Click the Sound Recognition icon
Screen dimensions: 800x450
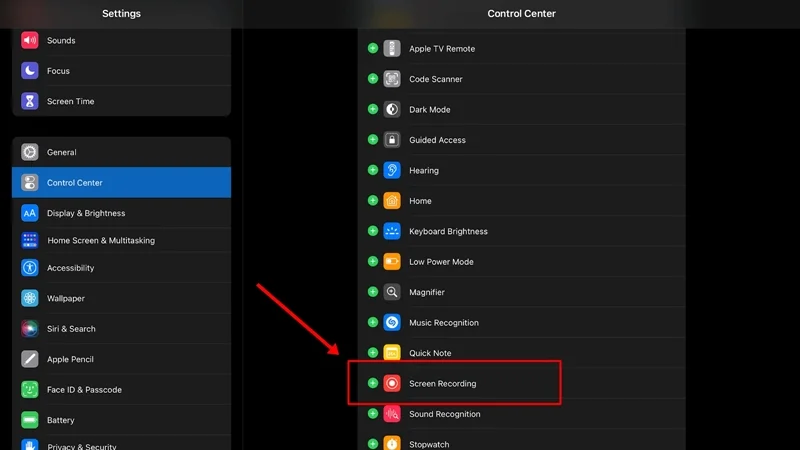392,414
